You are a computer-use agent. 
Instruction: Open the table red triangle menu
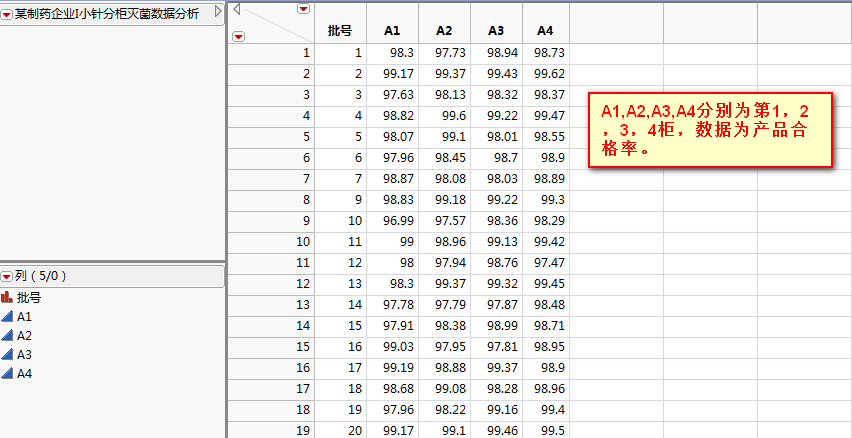(7, 13)
